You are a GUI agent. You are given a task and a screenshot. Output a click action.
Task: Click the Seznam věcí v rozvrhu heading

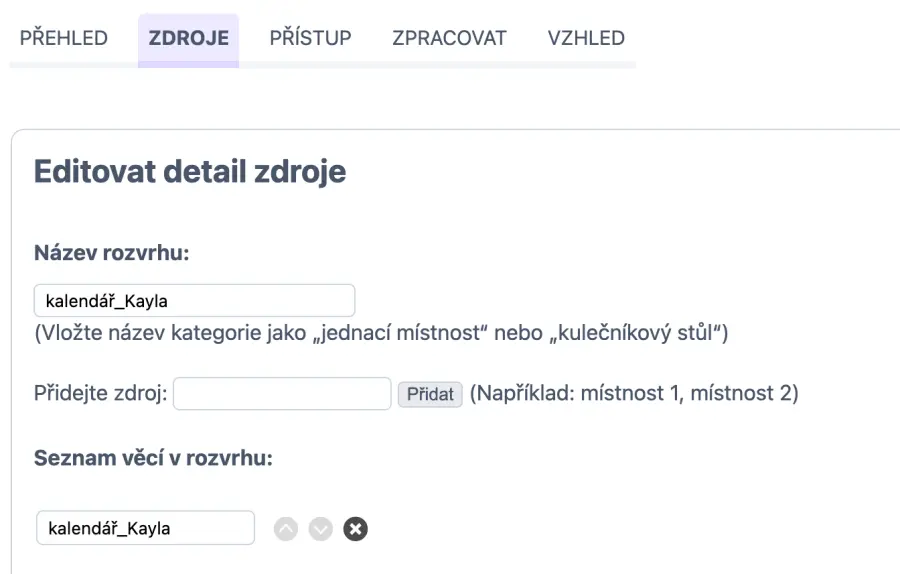(153, 458)
